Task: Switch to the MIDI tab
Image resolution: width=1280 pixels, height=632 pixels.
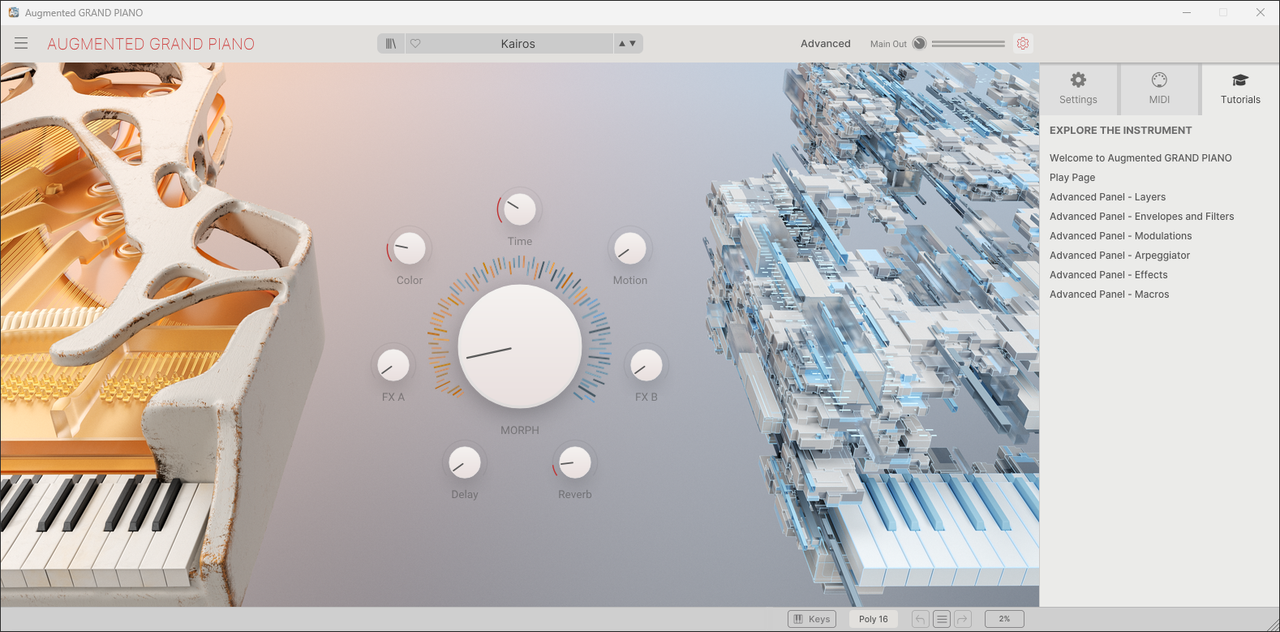Action: click(1159, 88)
